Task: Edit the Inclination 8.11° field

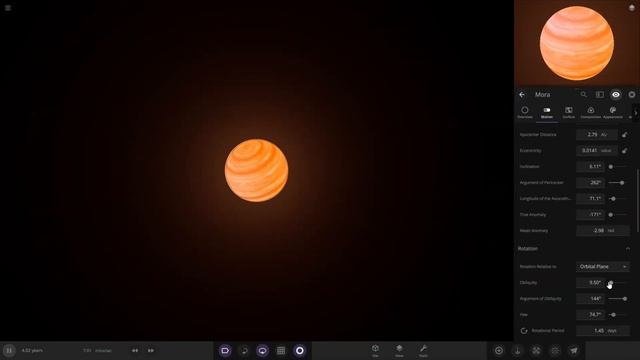Action: click(x=590, y=167)
